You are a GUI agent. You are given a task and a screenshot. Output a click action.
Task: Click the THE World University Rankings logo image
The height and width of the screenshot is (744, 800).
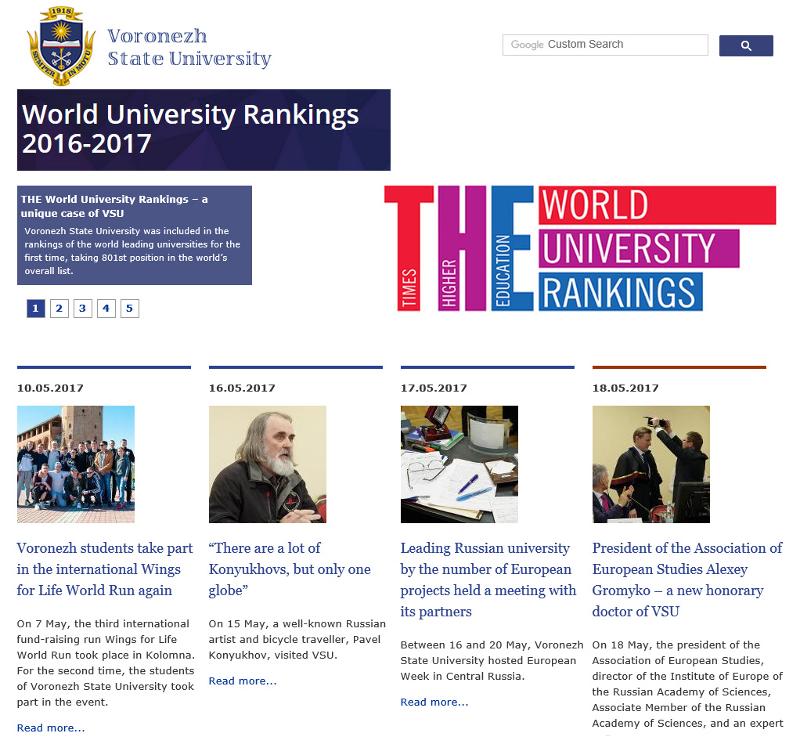click(x=579, y=249)
